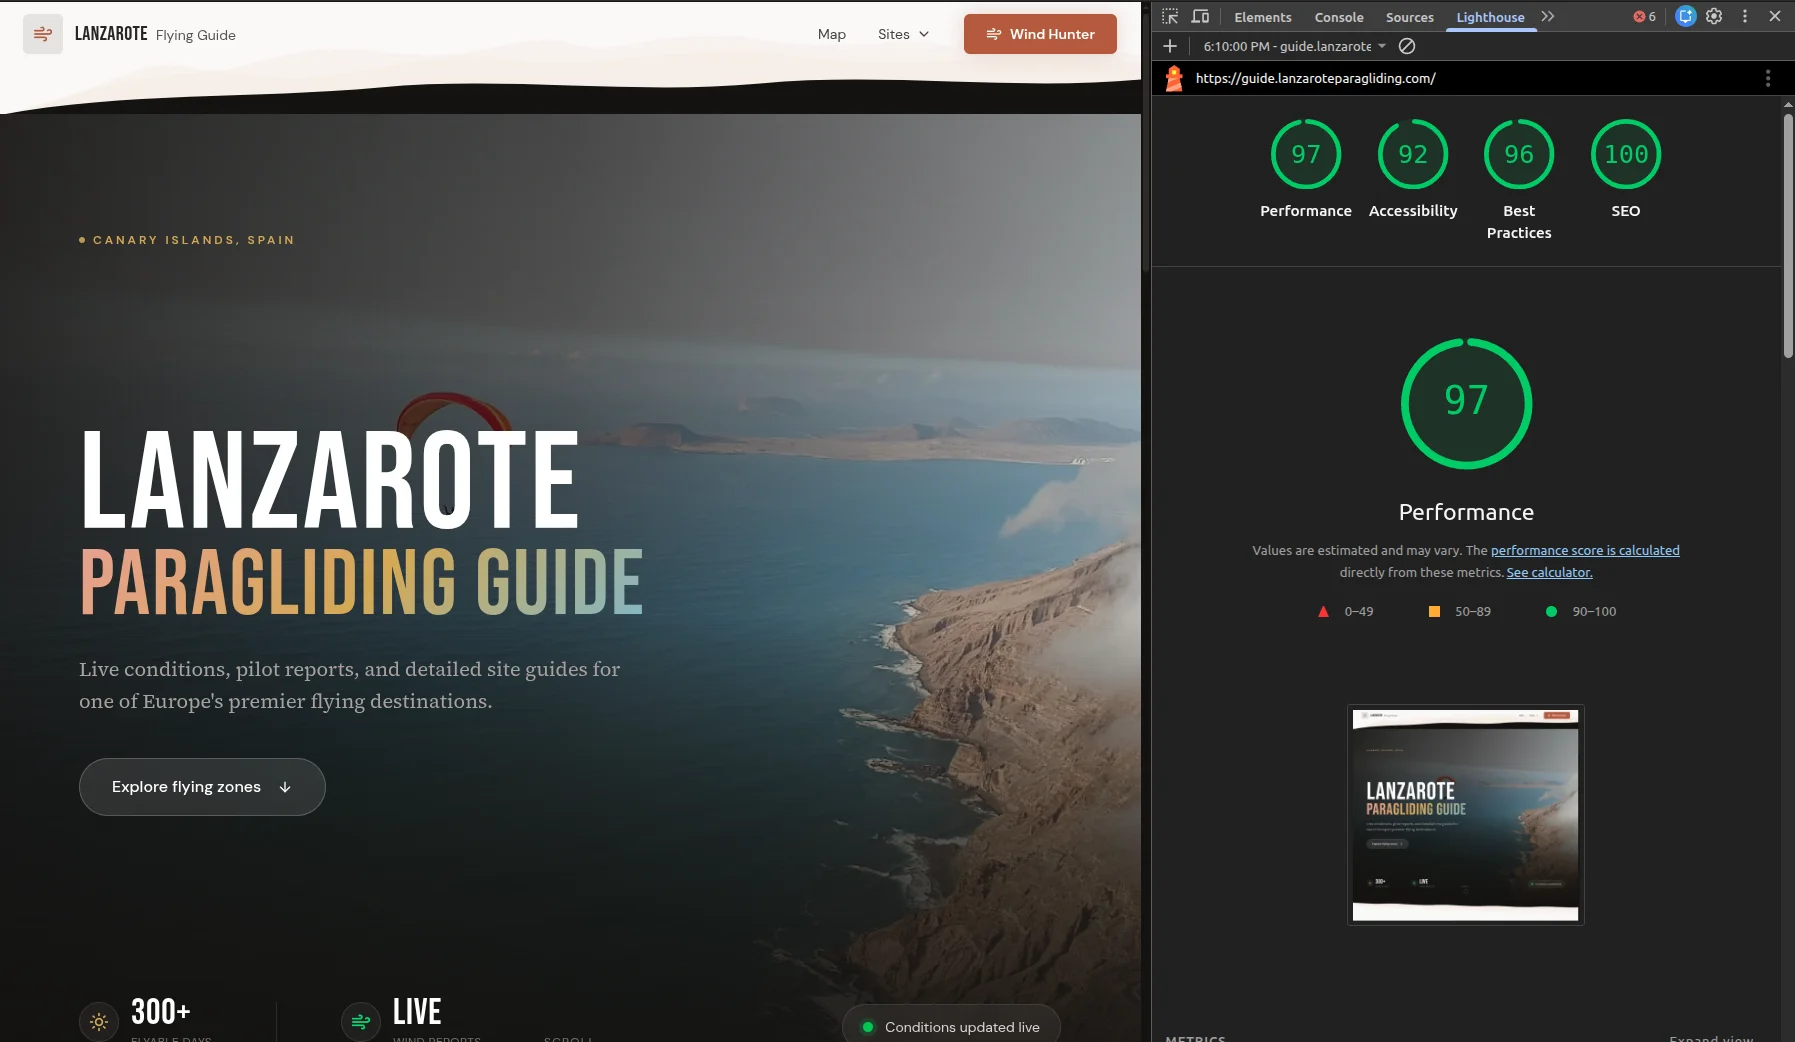This screenshot has height=1042, width=1795.
Task: Activate the inspect element picker icon
Action: (1170, 17)
